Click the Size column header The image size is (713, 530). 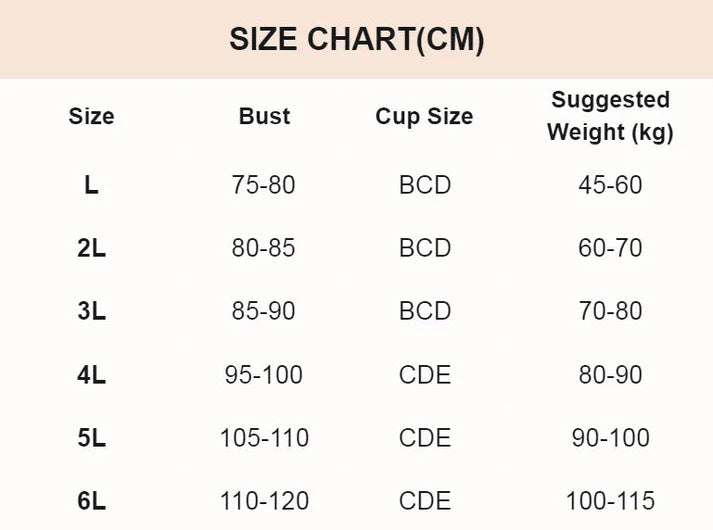(x=91, y=116)
